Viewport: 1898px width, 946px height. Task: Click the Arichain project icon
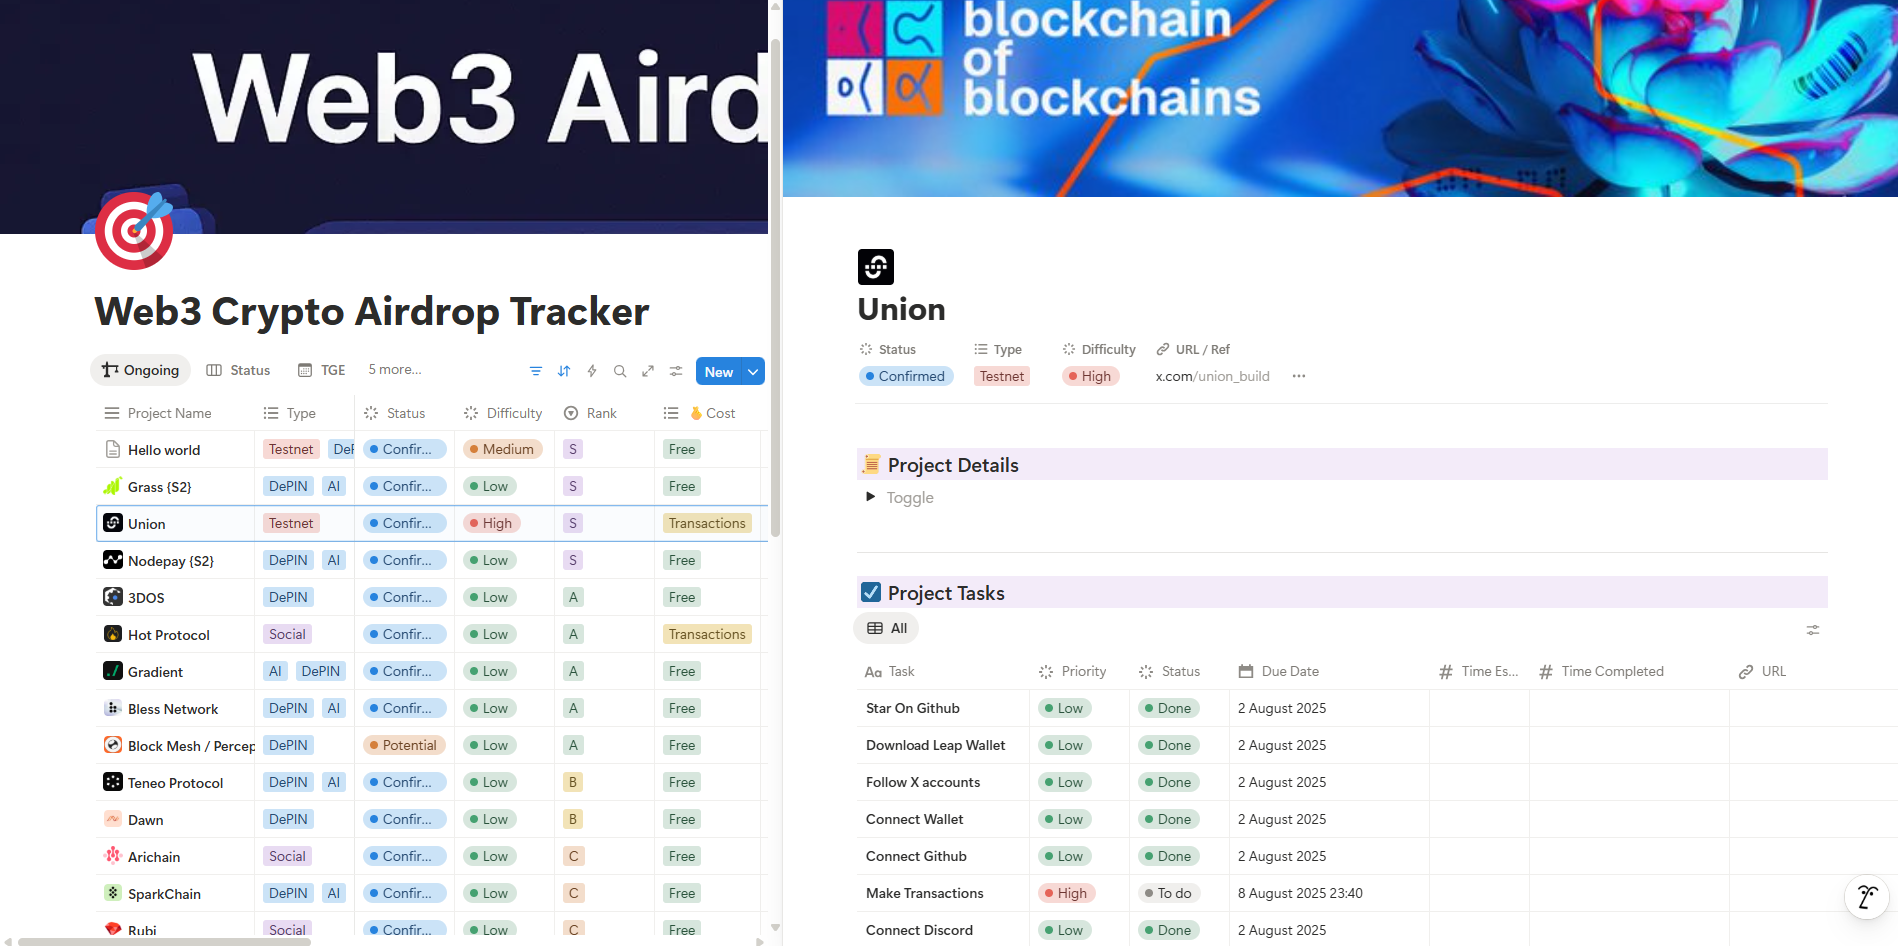(x=113, y=856)
